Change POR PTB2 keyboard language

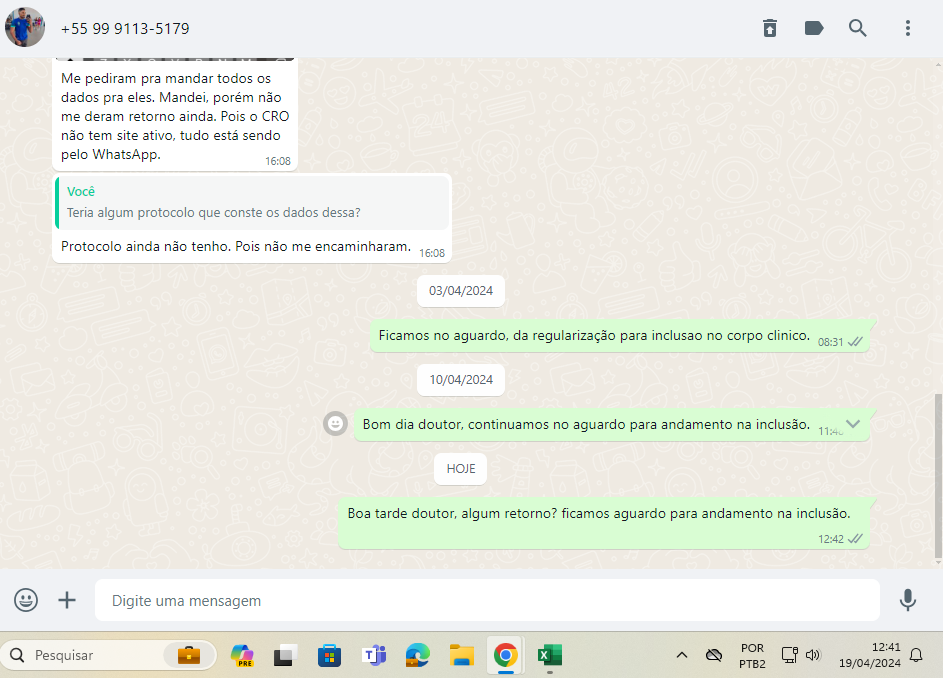coord(752,656)
